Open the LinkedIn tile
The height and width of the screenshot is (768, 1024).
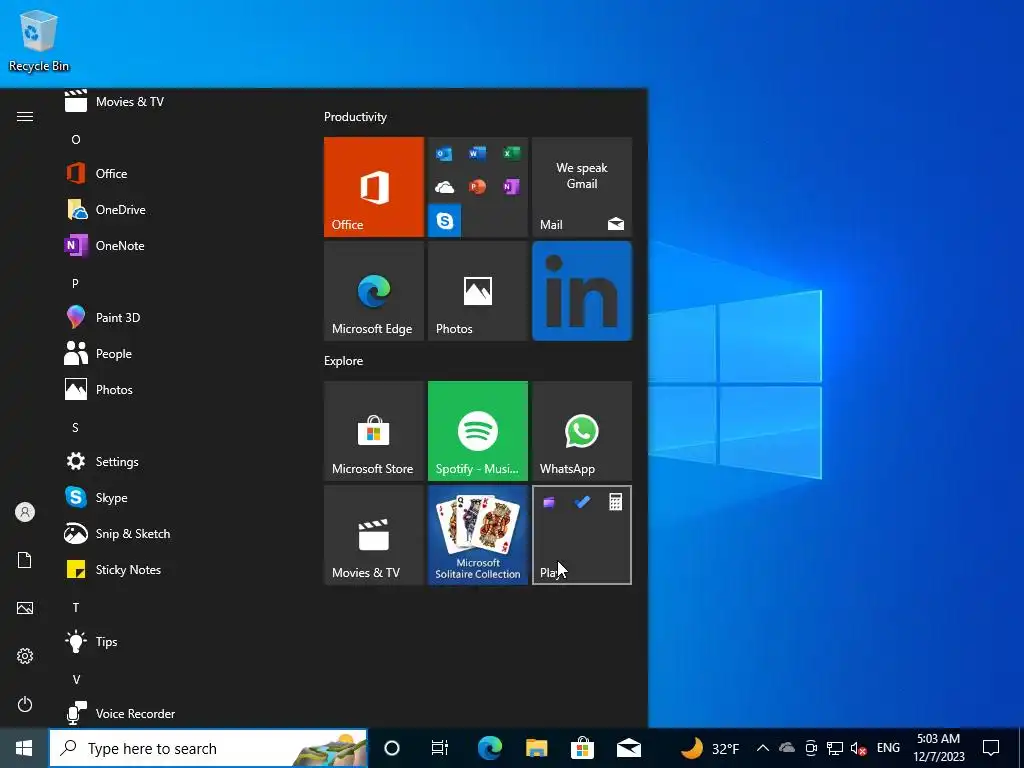(582, 291)
